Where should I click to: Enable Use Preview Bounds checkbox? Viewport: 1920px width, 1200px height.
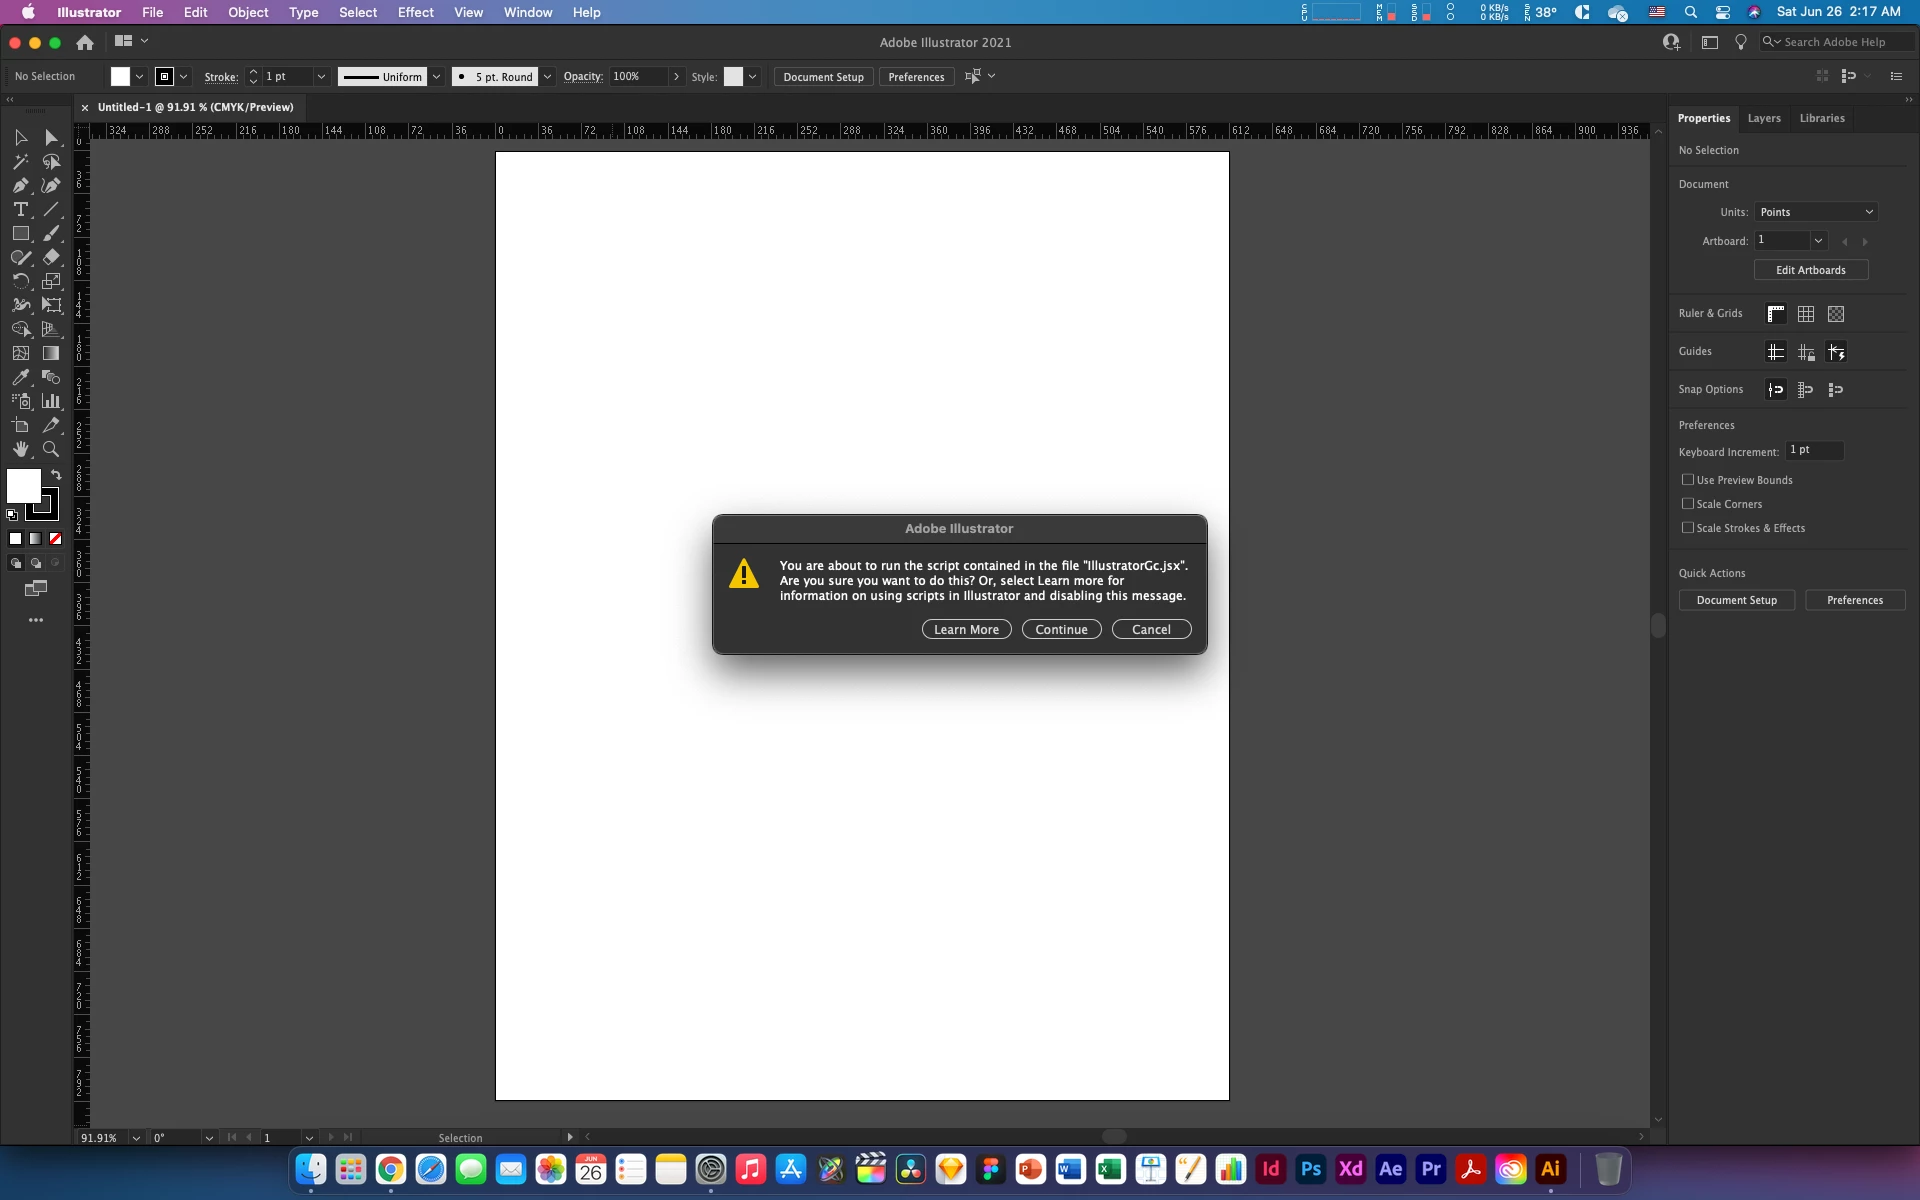[1688, 480]
